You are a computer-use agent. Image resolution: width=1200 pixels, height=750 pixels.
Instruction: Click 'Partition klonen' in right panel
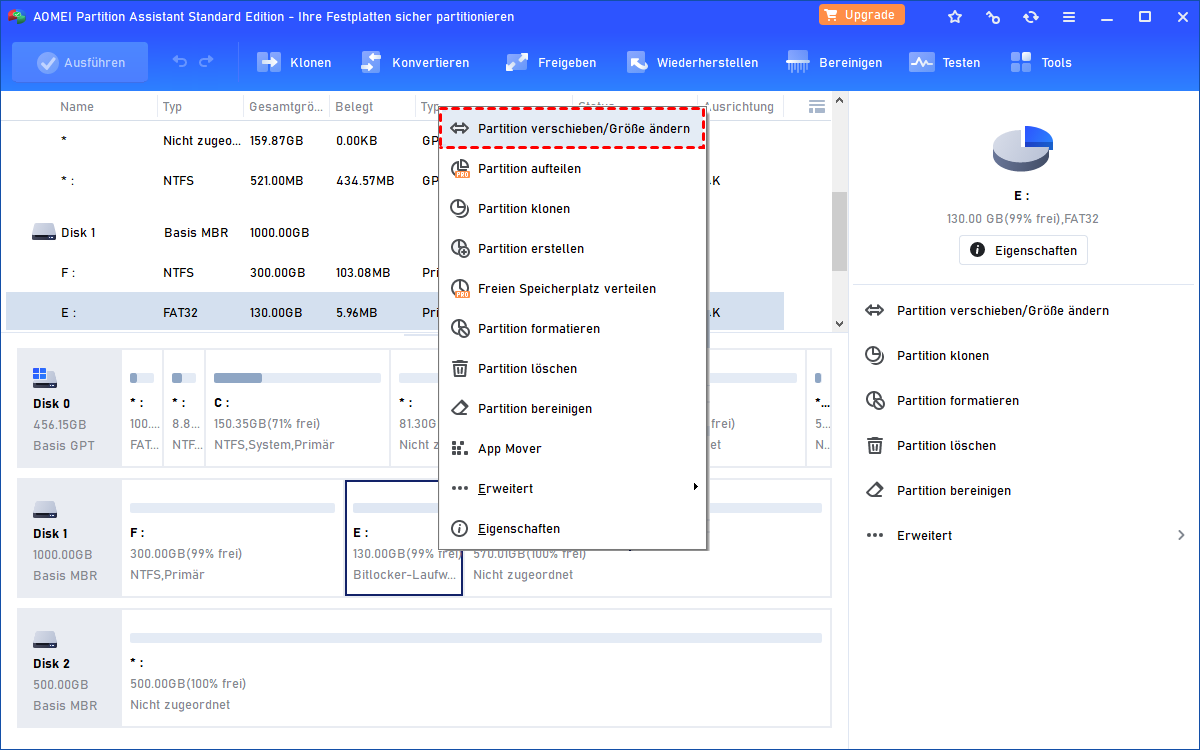pos(943,356)
